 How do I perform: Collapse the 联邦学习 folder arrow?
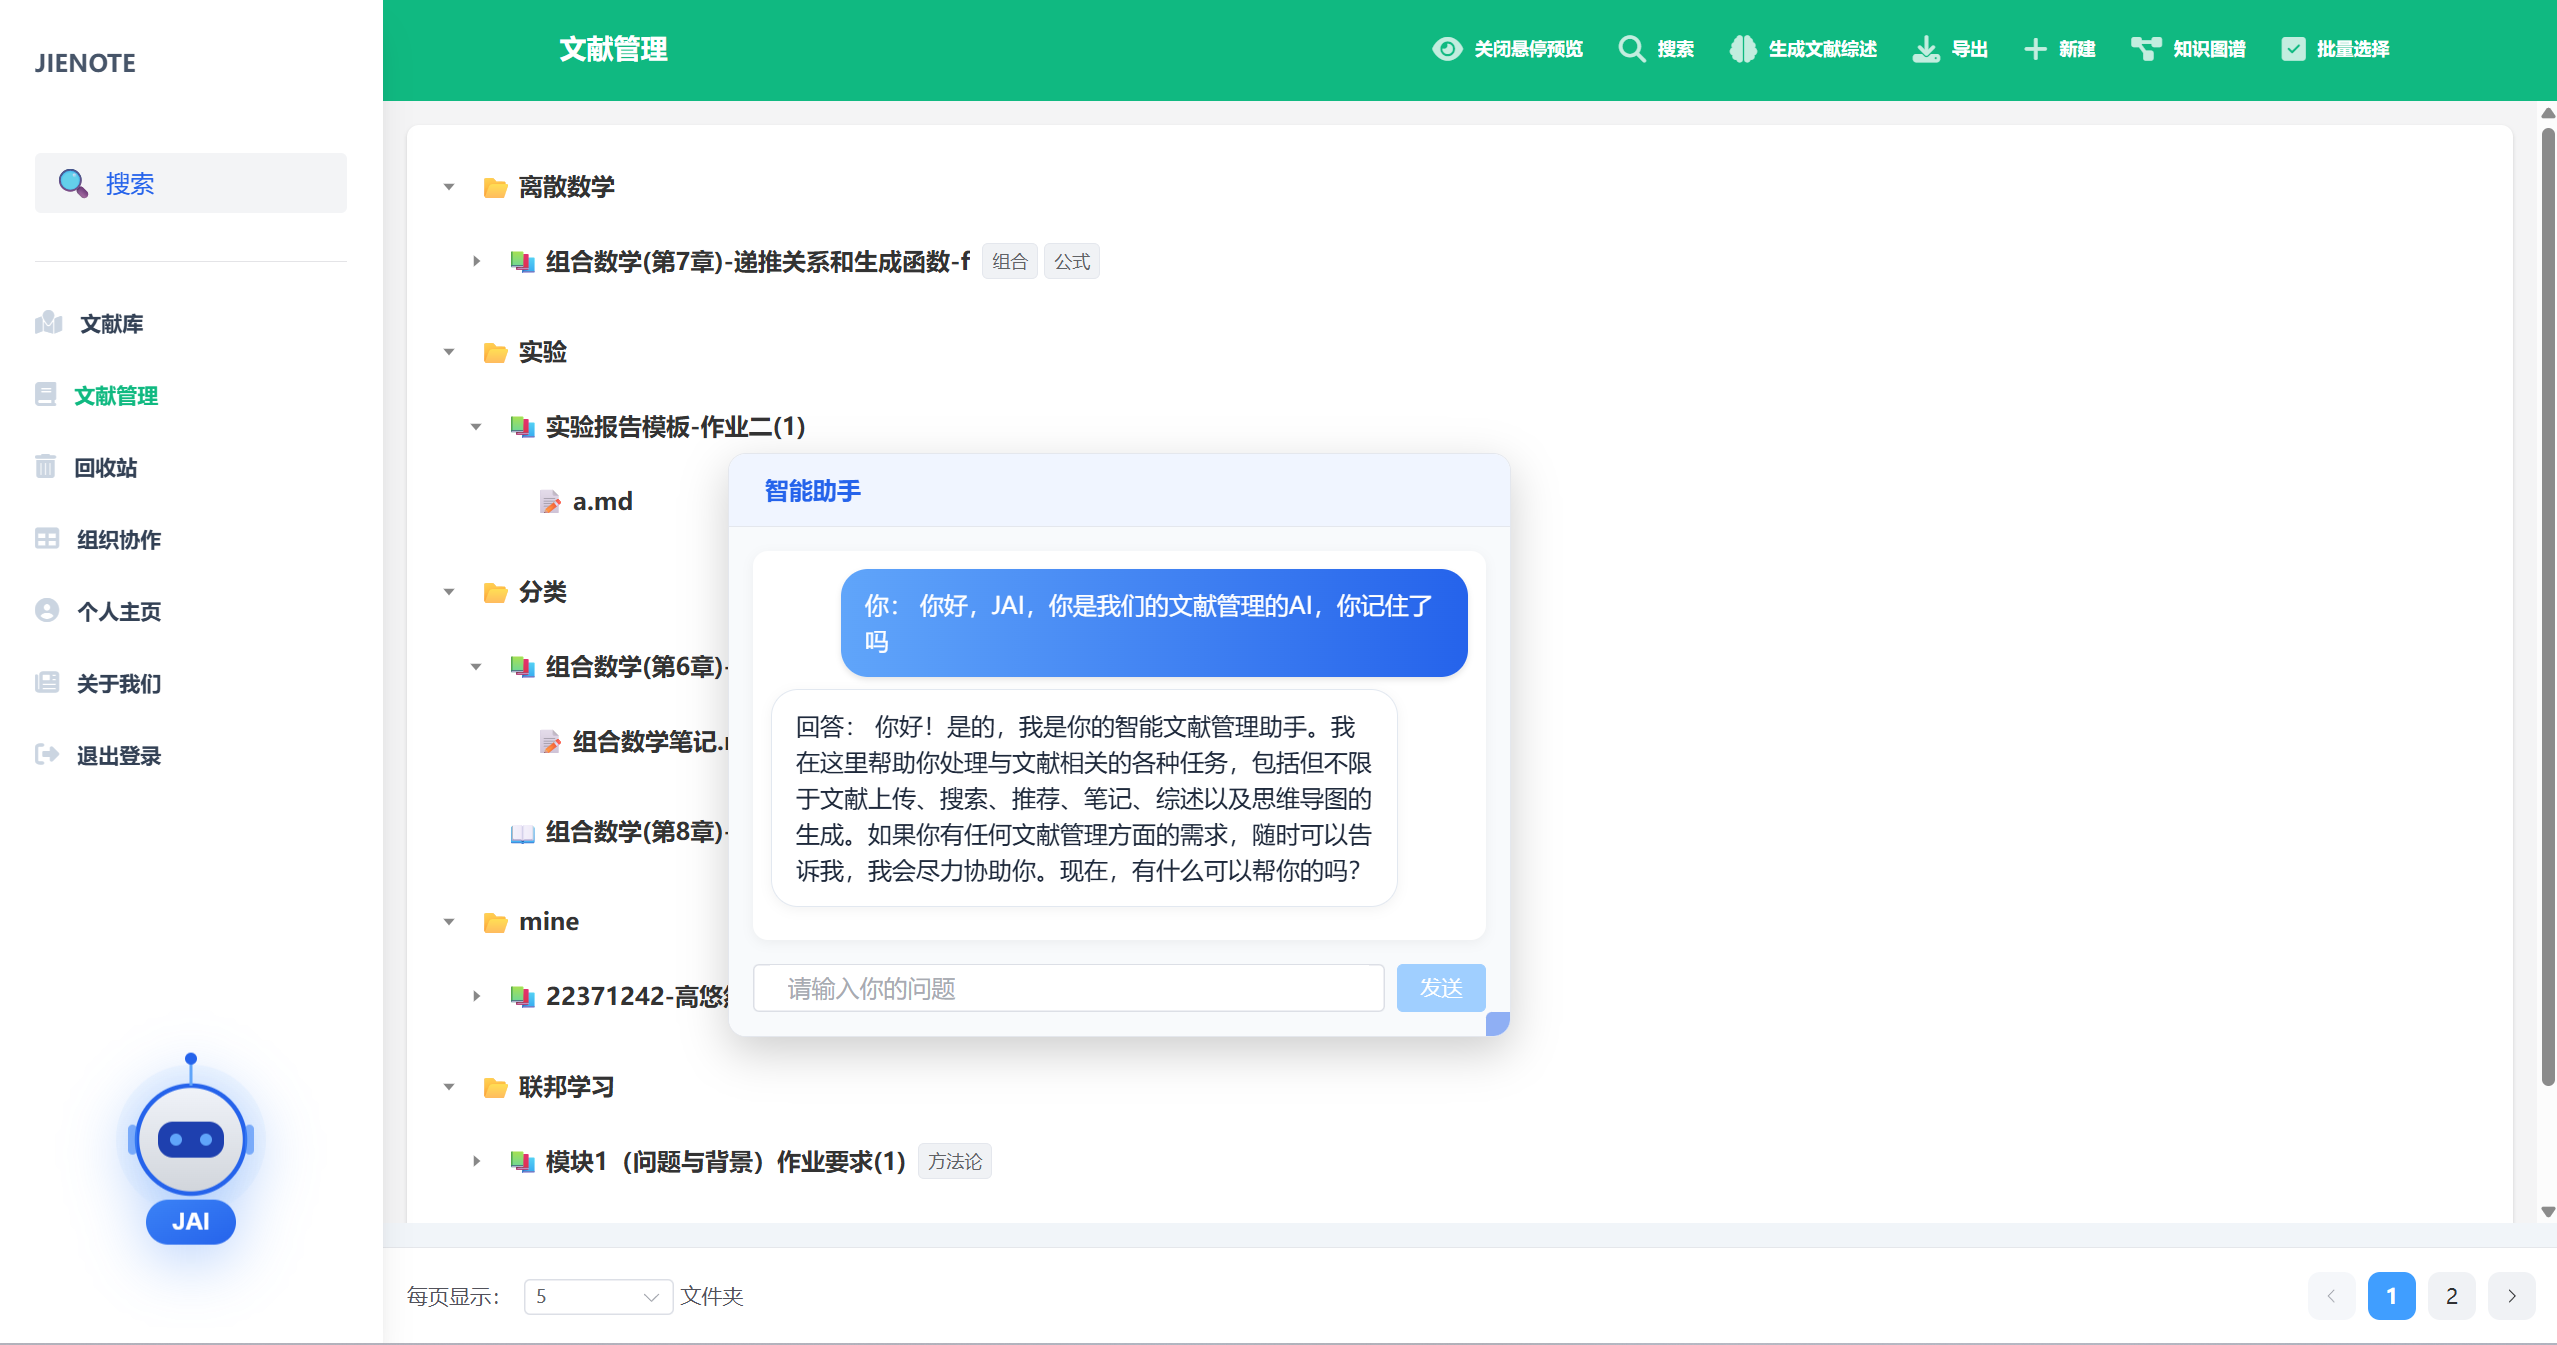point(449,1087)
